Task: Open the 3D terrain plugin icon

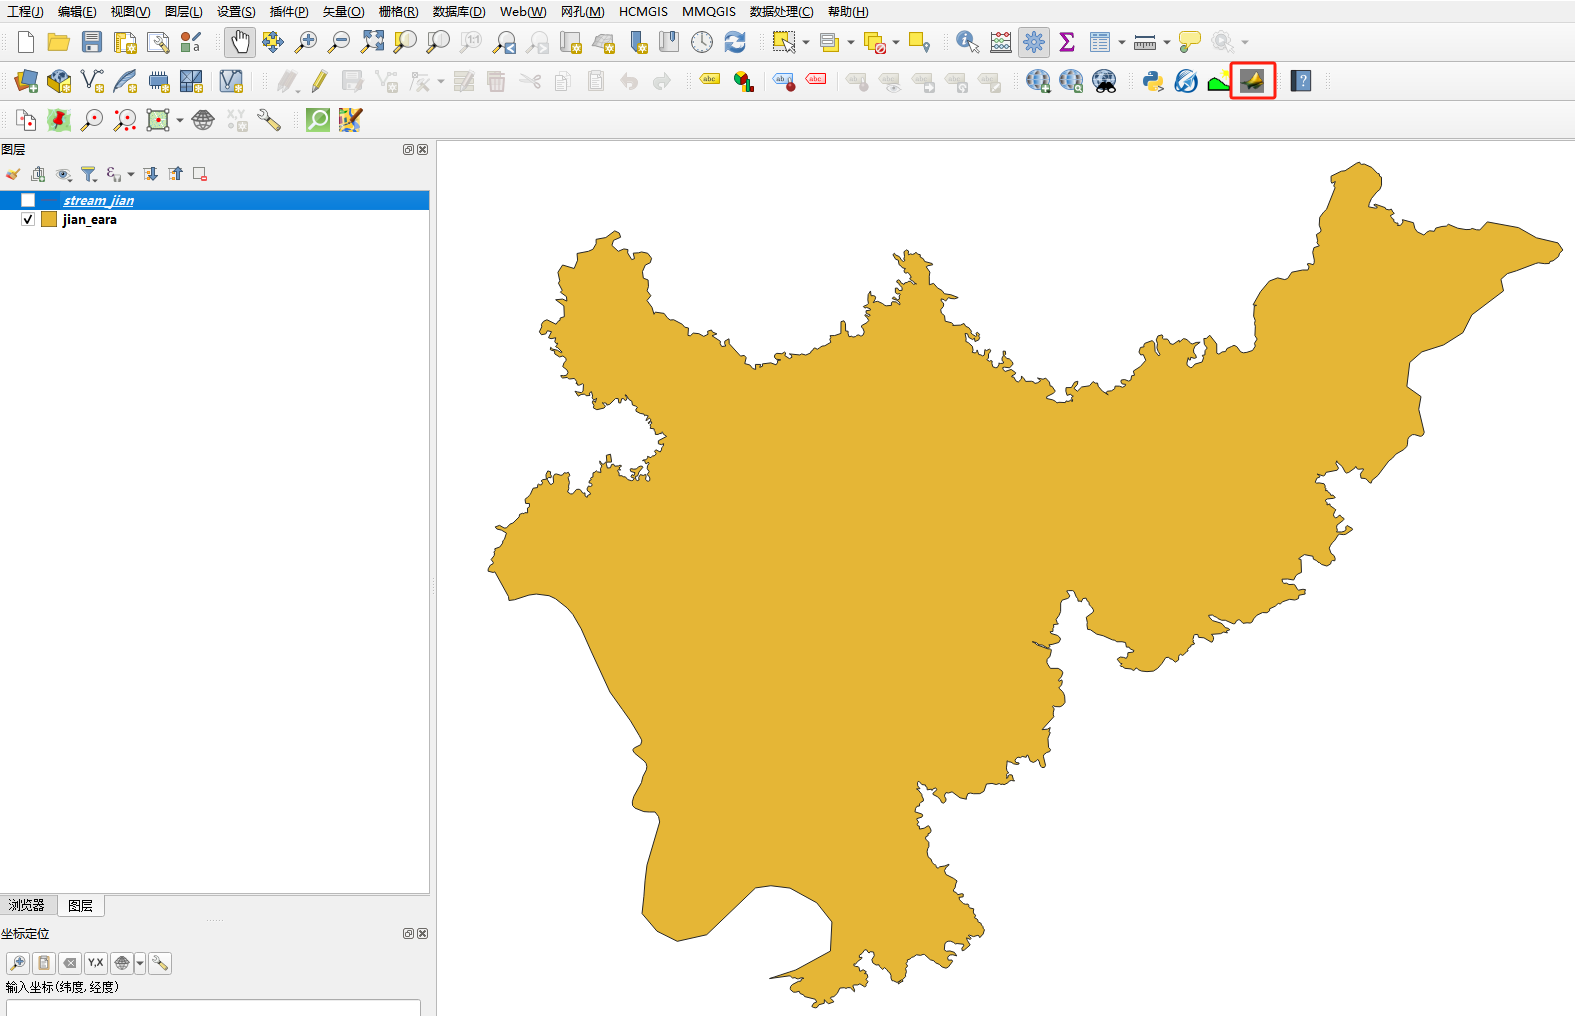Action: click(x=1252, y=81)
